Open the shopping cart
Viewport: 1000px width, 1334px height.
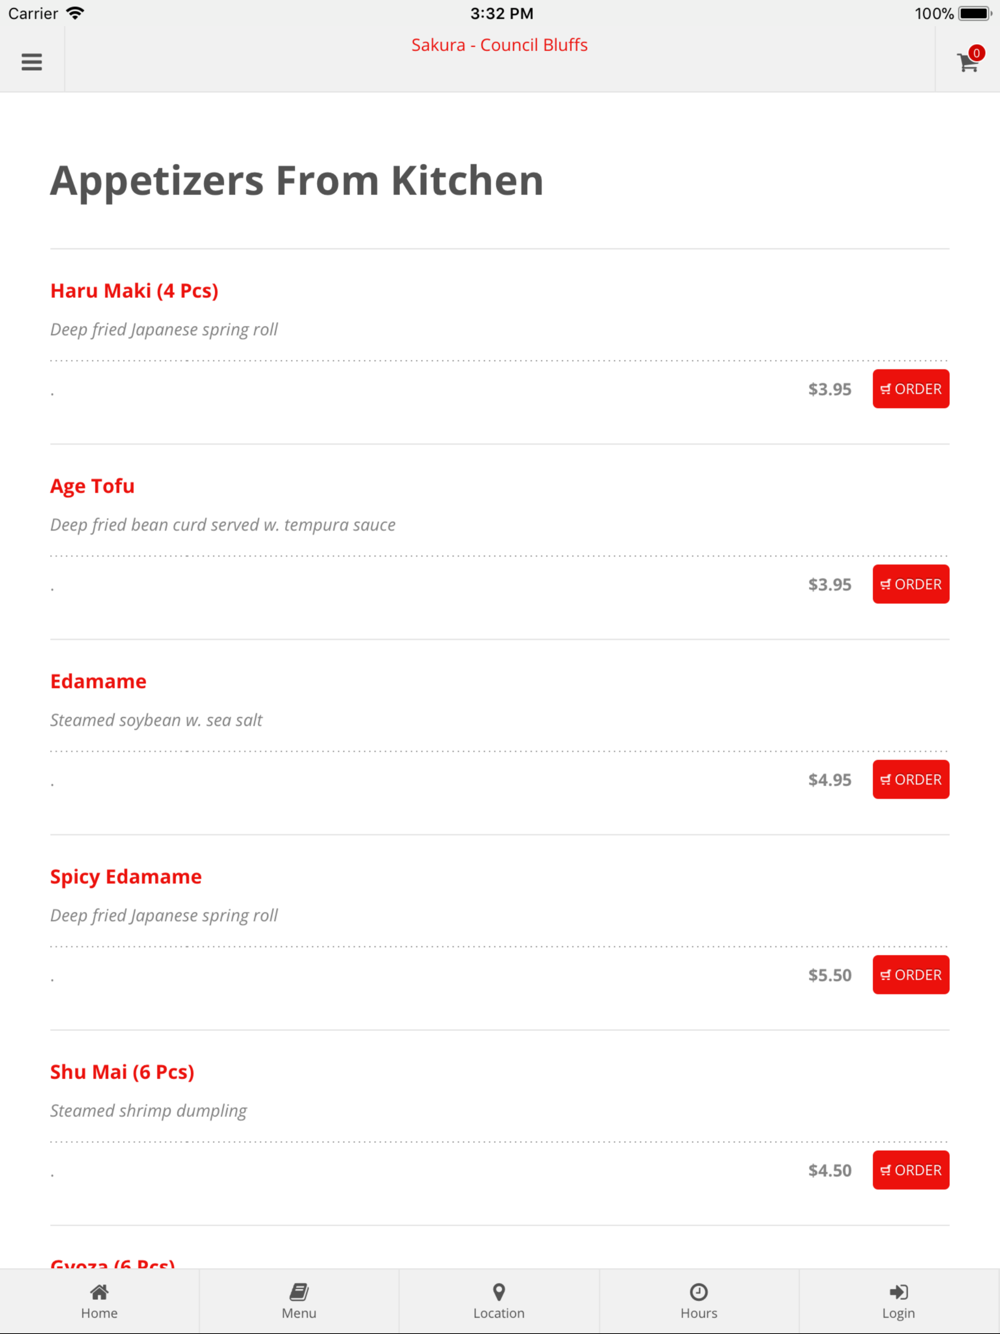pos(967,62)
